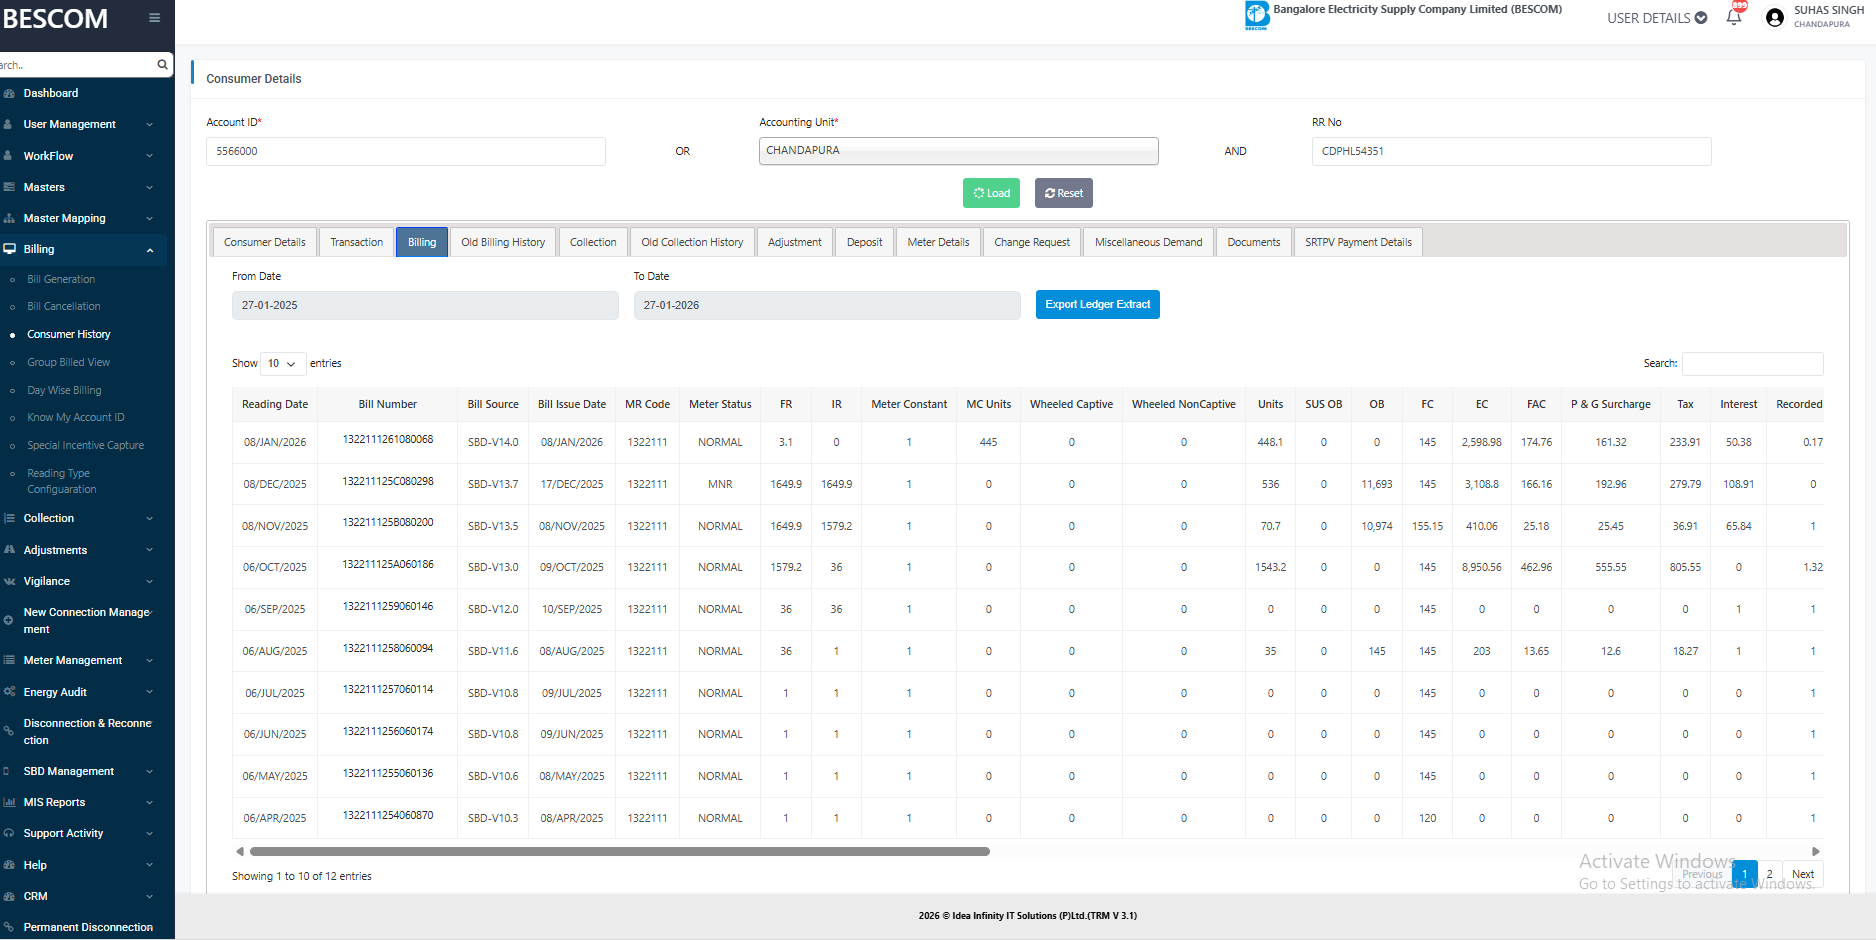Click the BESCOM company logo in header
This screenshot has height=940, width=1876.
tap(1256, 15)
